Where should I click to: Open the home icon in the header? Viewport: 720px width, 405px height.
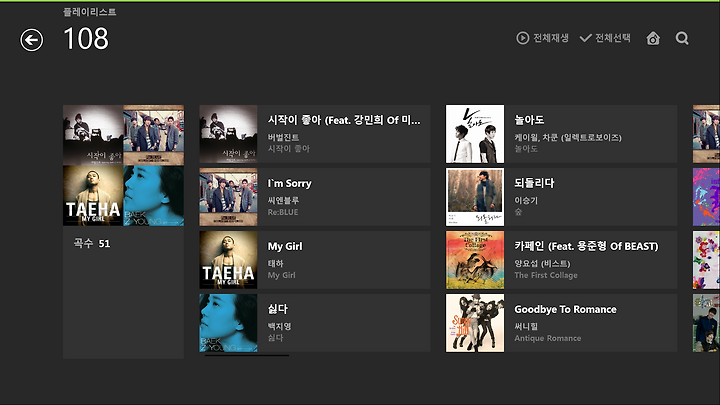(x=653, y=38)
